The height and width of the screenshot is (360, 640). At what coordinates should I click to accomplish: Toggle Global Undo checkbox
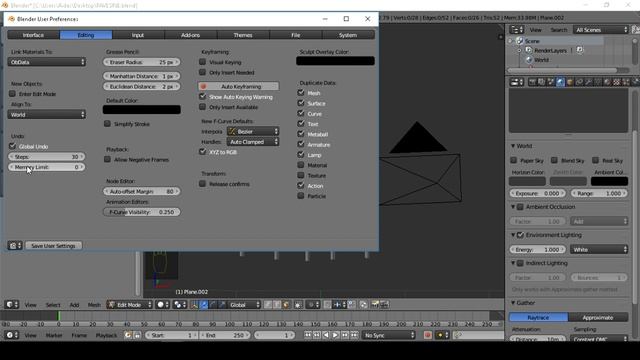pyautogui.click(x=12, y=146)
